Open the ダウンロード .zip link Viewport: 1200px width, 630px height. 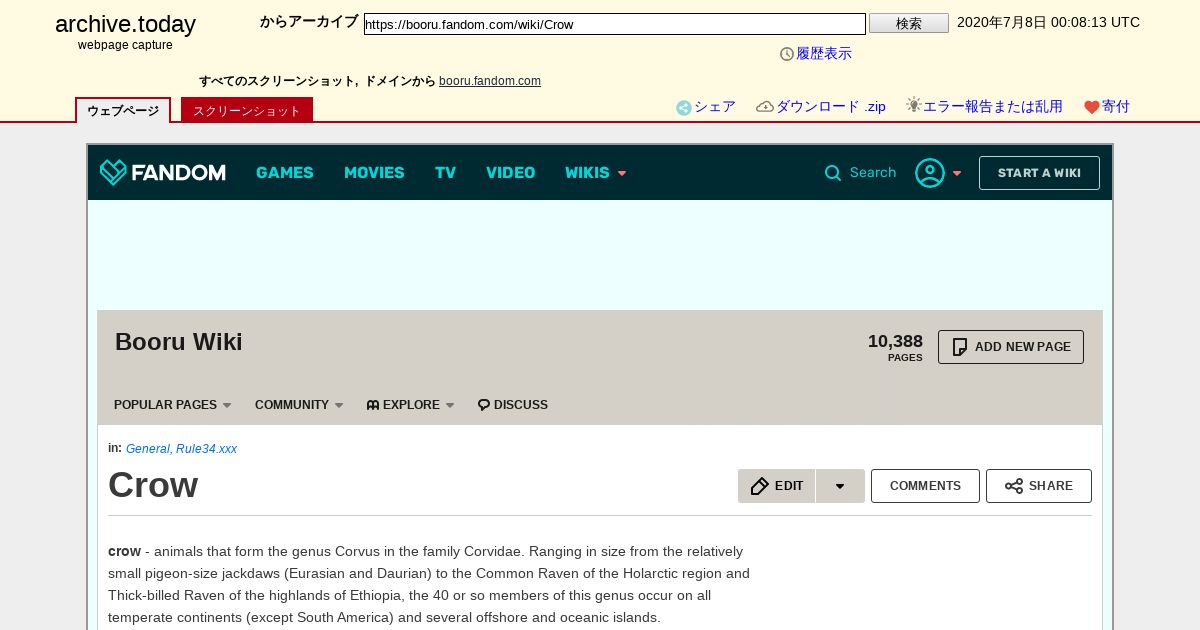click(831, 107)
